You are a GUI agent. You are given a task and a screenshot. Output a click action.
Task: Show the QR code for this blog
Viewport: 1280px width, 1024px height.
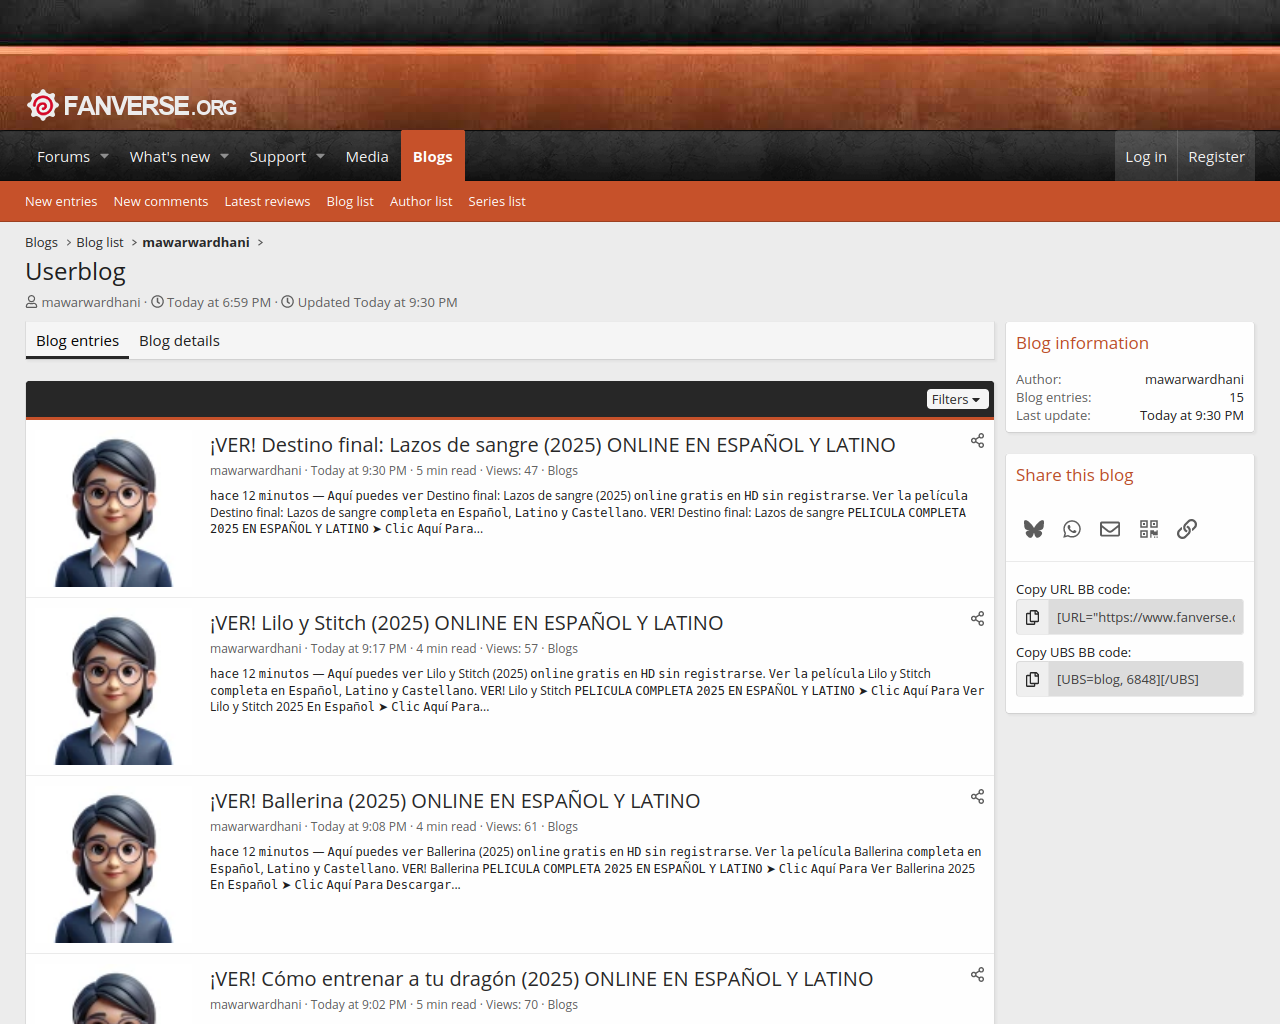1149,529
